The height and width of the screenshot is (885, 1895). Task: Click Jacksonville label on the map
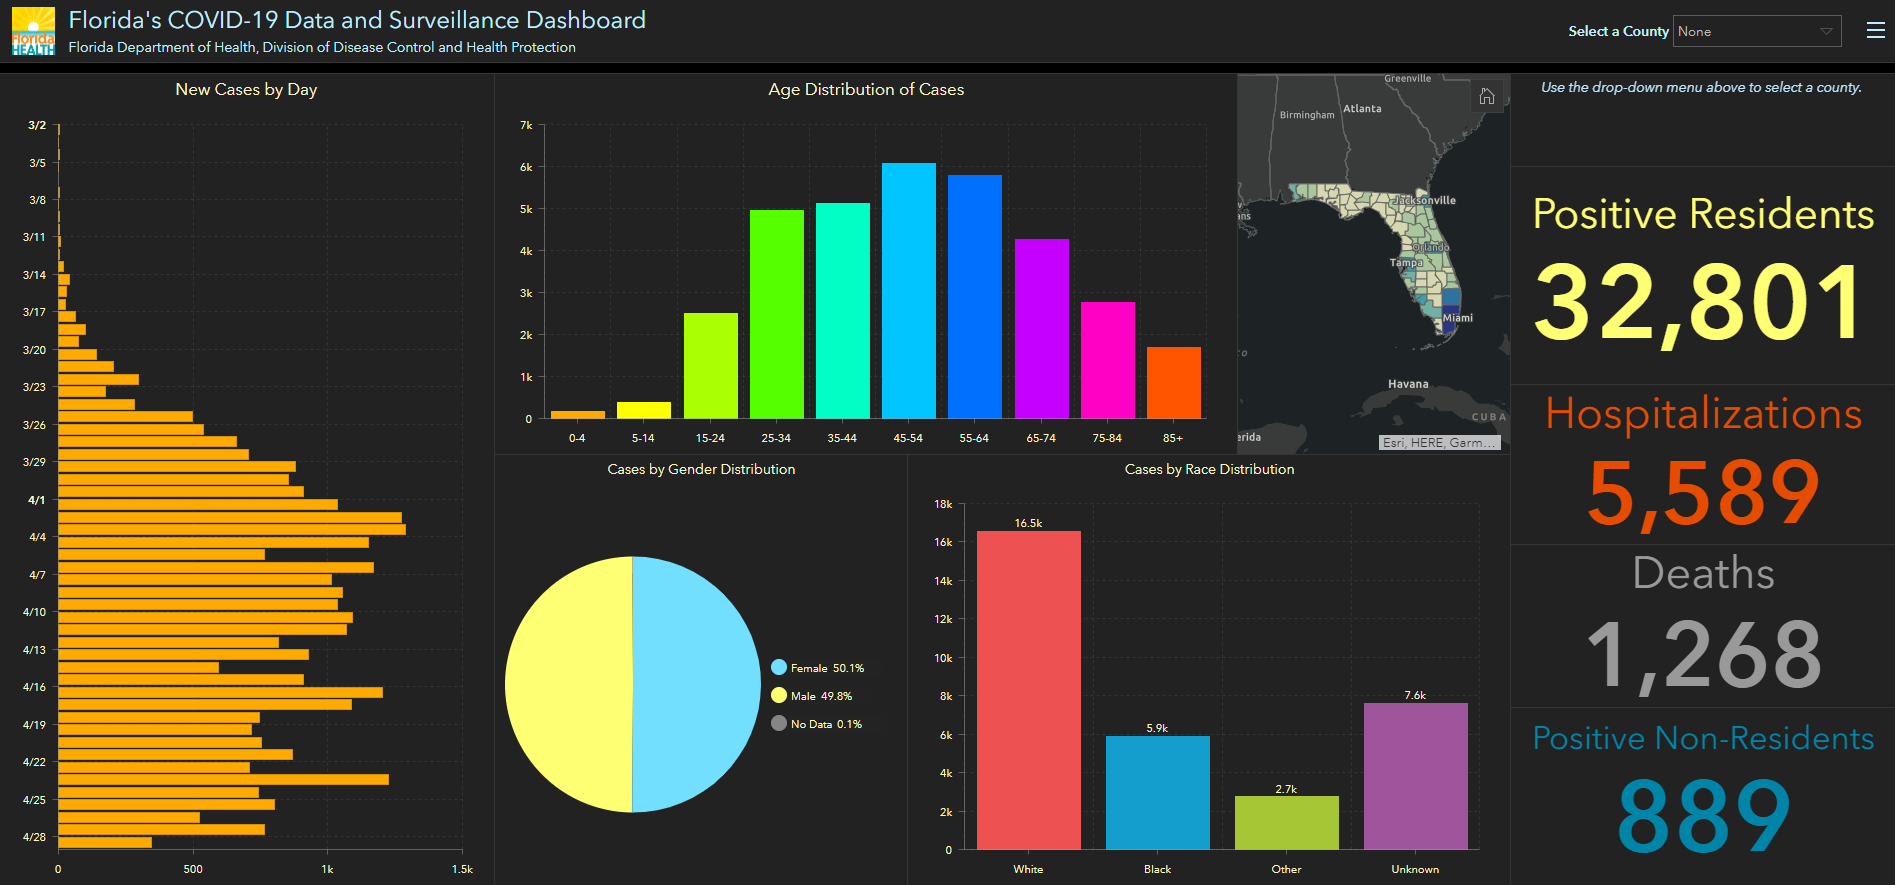tap(1425, 200)
